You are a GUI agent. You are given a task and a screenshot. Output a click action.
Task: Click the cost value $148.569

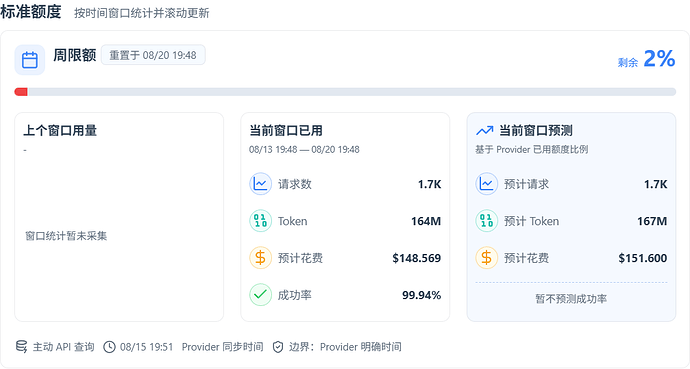pyautogui.click(x=417, y=258)
